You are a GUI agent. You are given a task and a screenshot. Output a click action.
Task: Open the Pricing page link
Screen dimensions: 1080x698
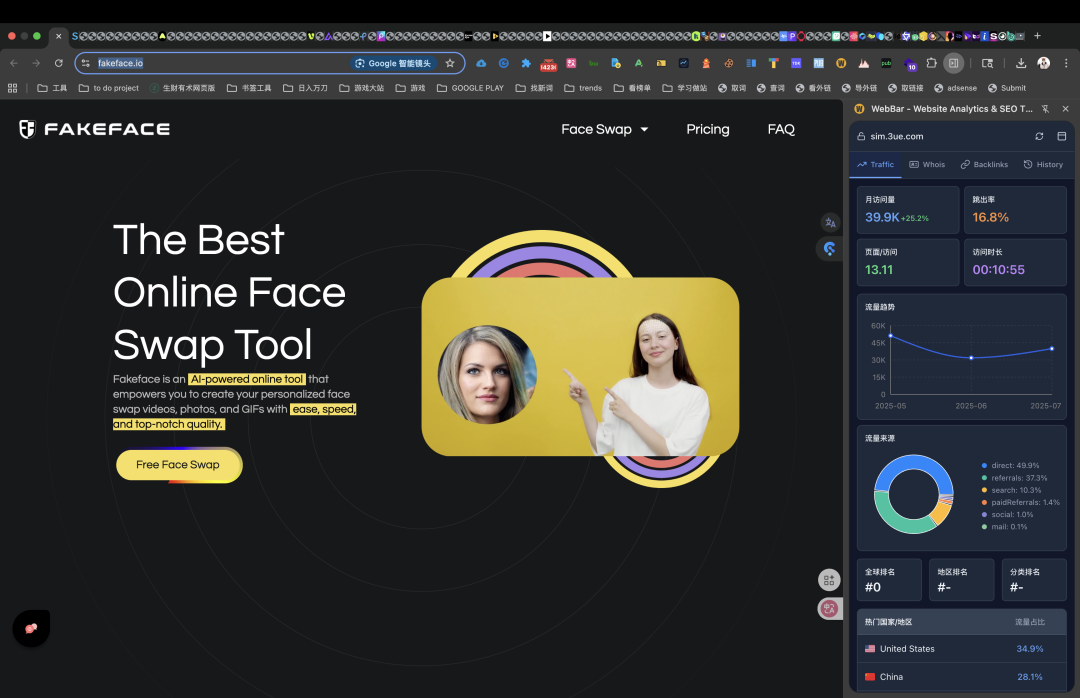(x=707, y=129)
